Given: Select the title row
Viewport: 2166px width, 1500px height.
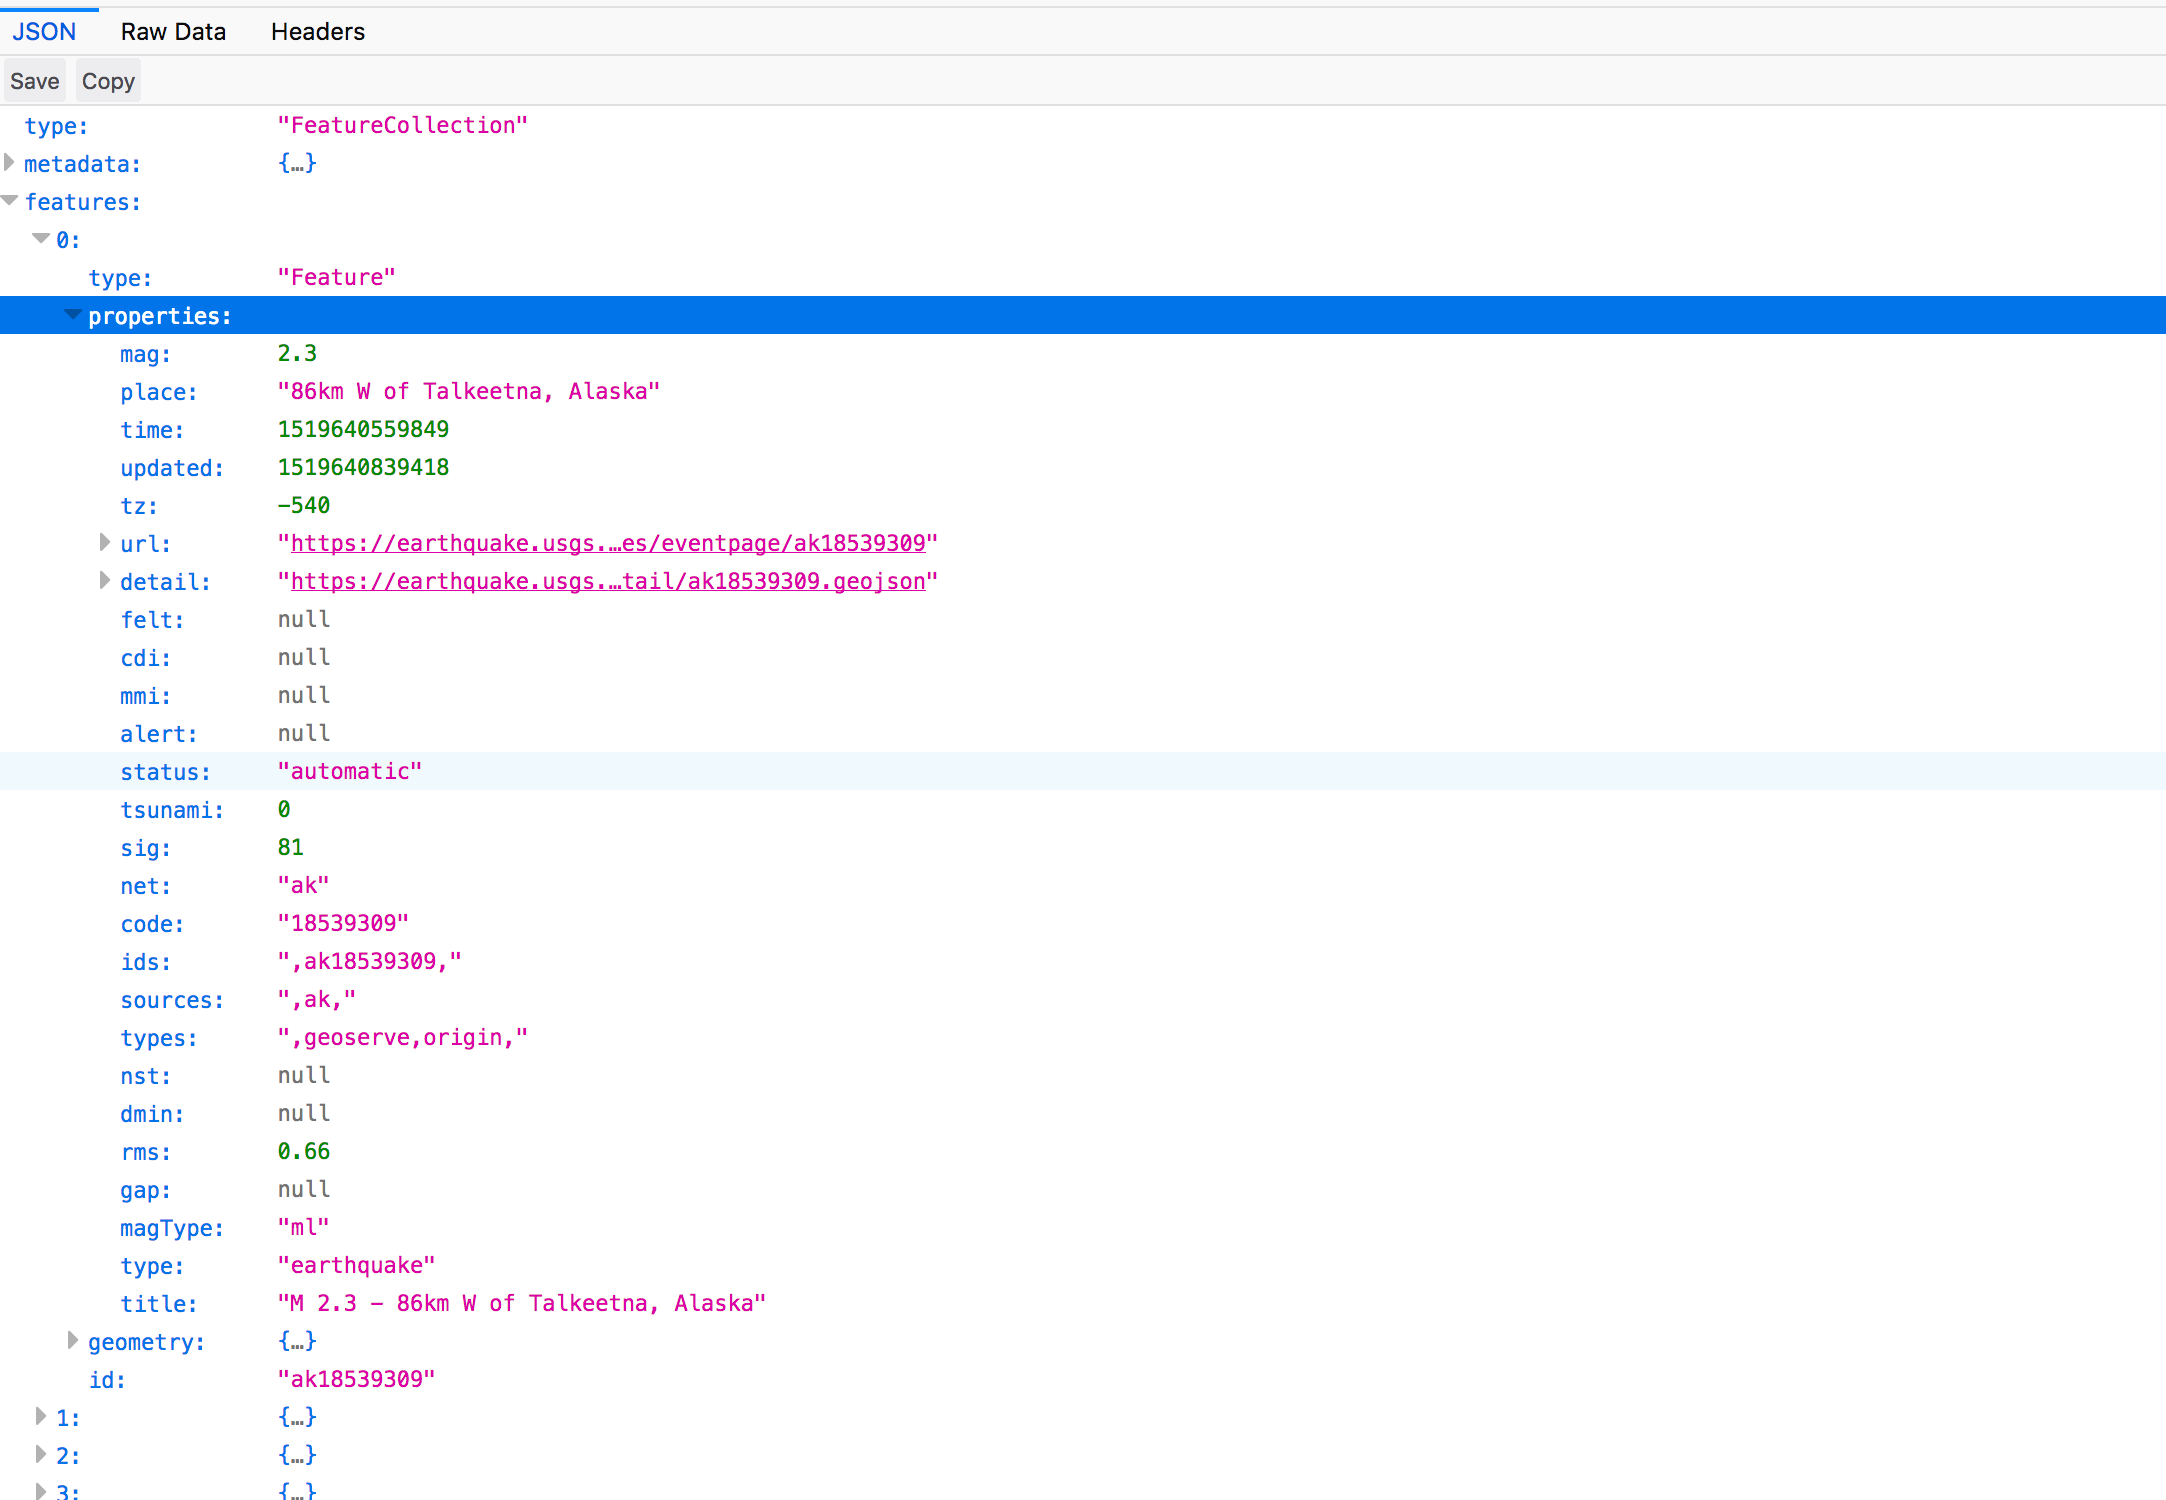Looking at the screenshot, I should [520, 1303].
